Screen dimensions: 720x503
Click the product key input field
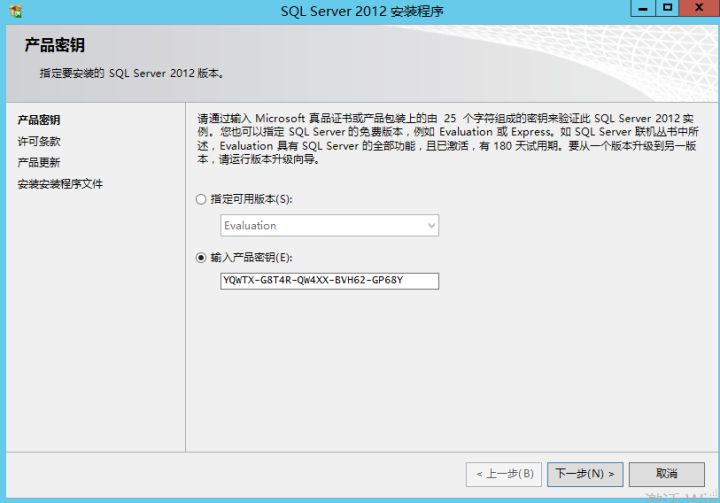[x=329, y=281]
